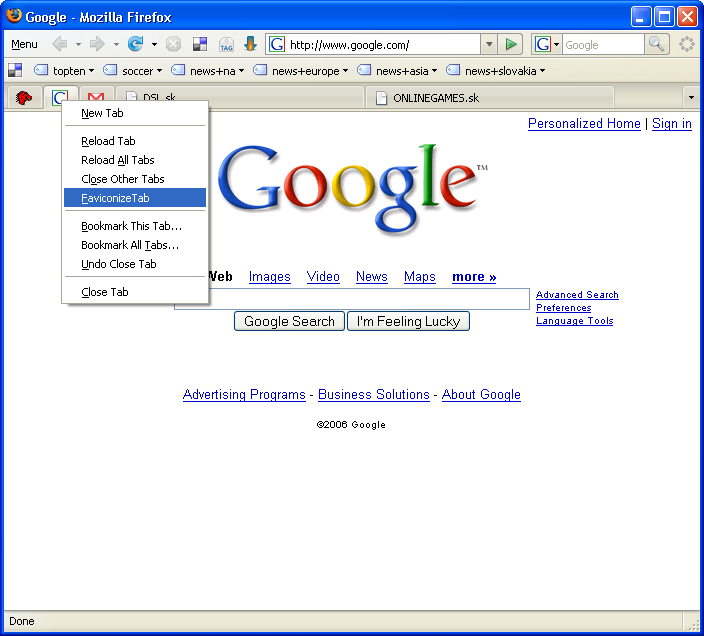The height and width of the screenshot is (636, 704).
Task: Open the Advertising Programs link
Action: 244,395
